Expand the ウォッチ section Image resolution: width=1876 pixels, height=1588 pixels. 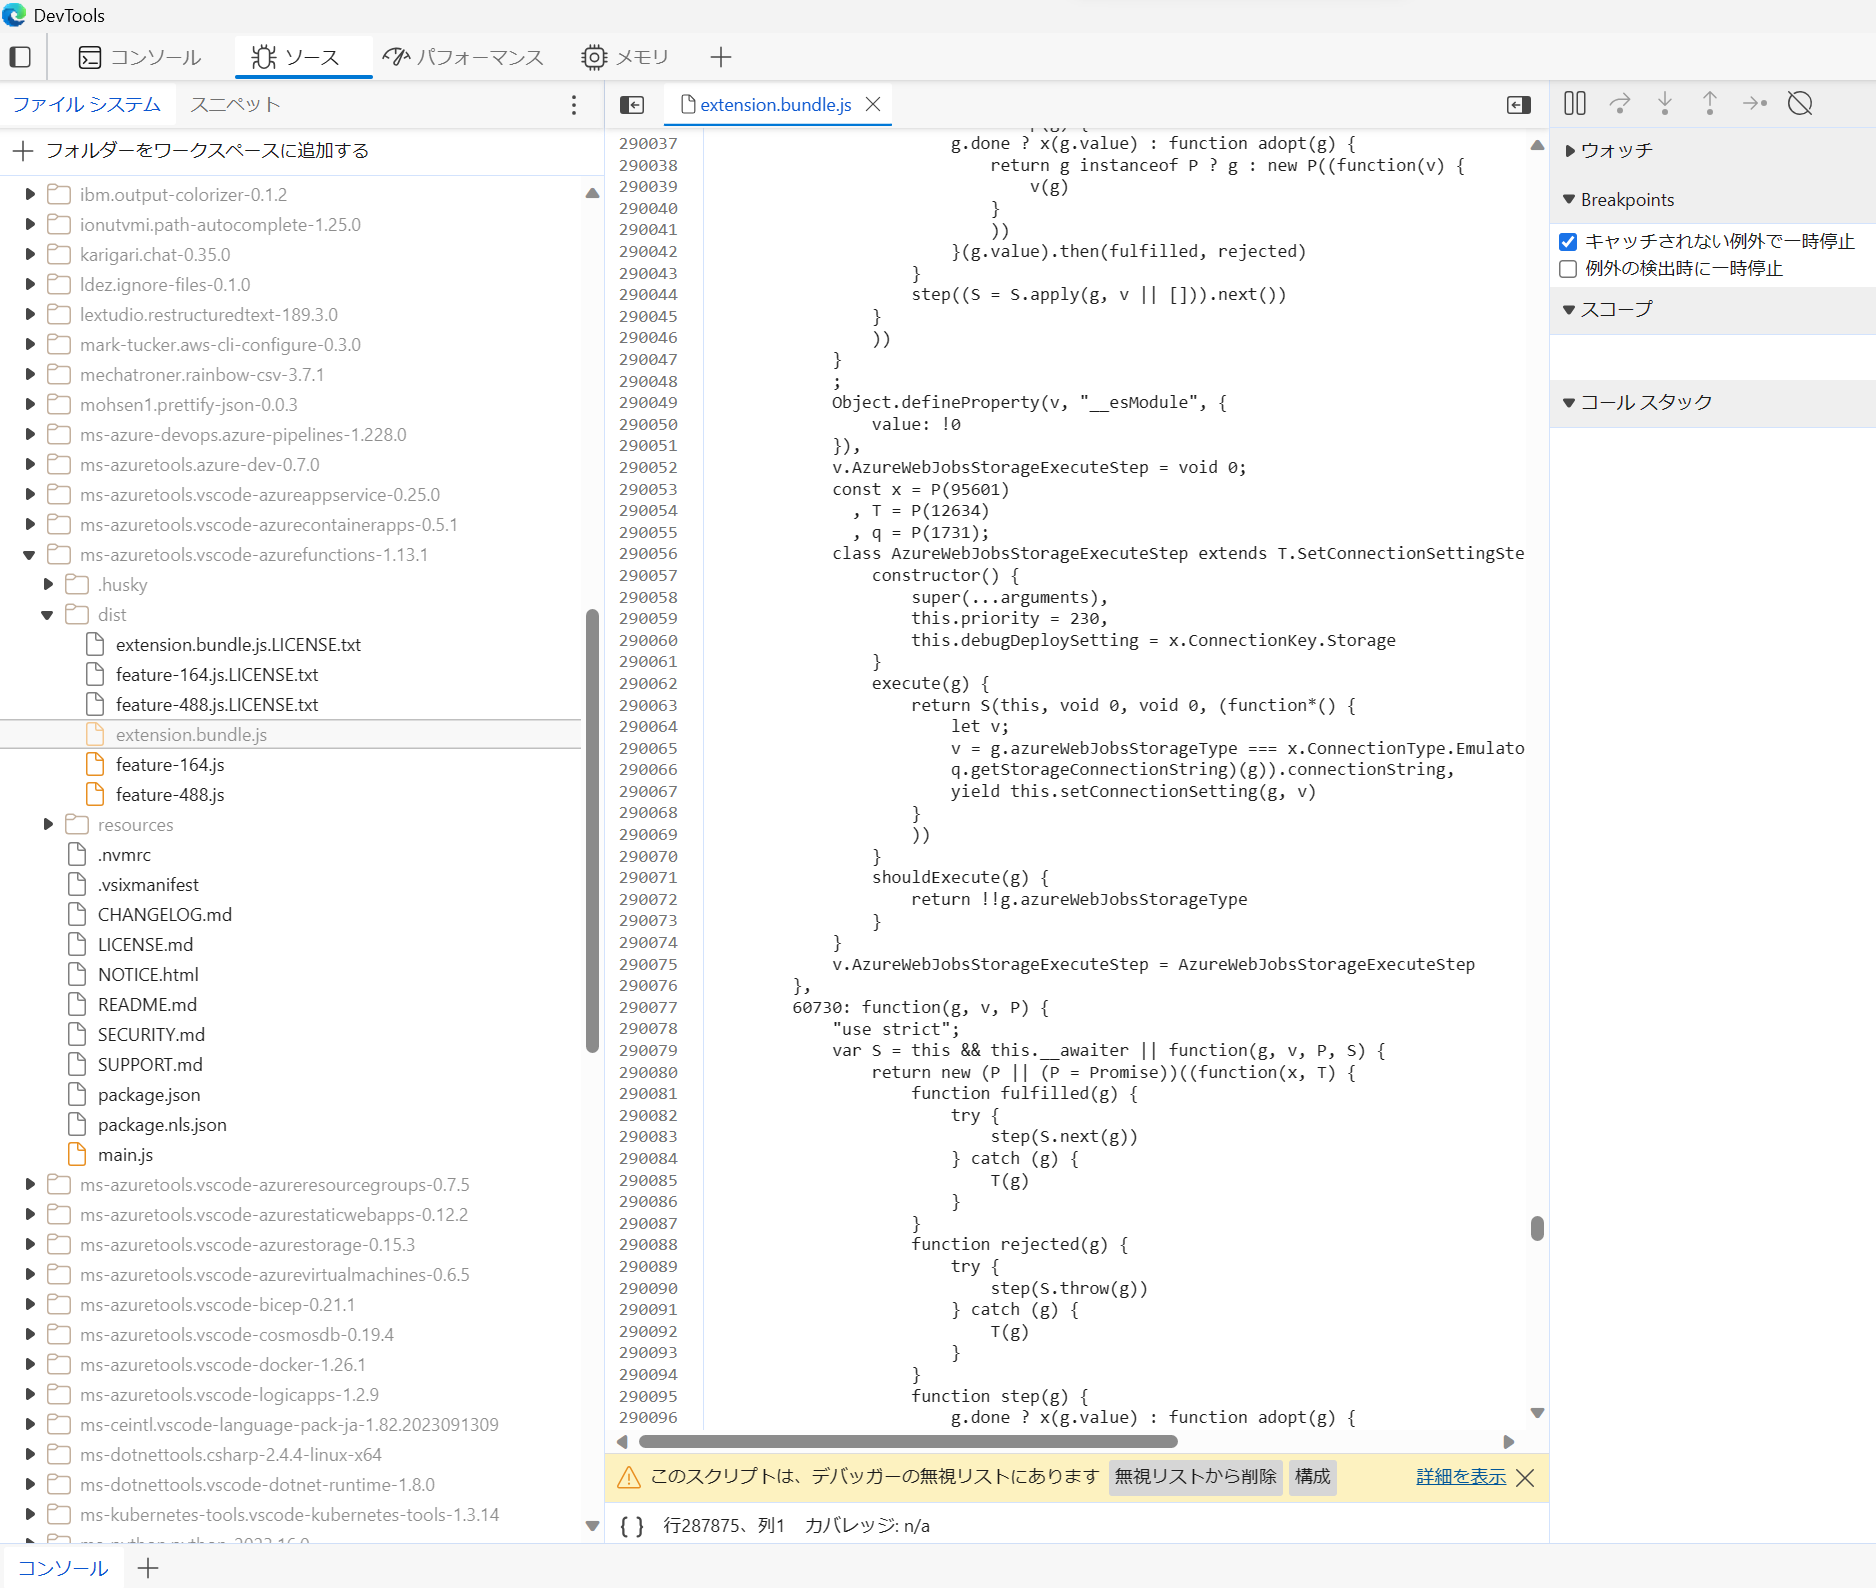pos(1569,151)
